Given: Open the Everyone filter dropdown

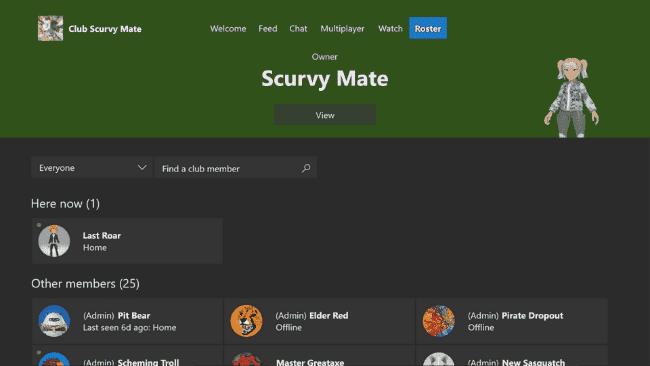Looking at the screenshot, I should [x=92, y=167].
